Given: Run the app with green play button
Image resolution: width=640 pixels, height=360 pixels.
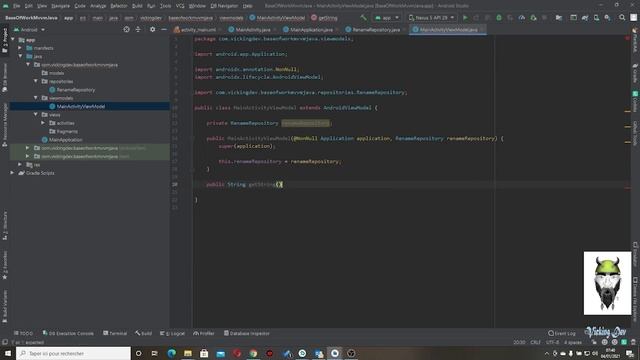Looking at the screenshot, I should click(465, 18).
